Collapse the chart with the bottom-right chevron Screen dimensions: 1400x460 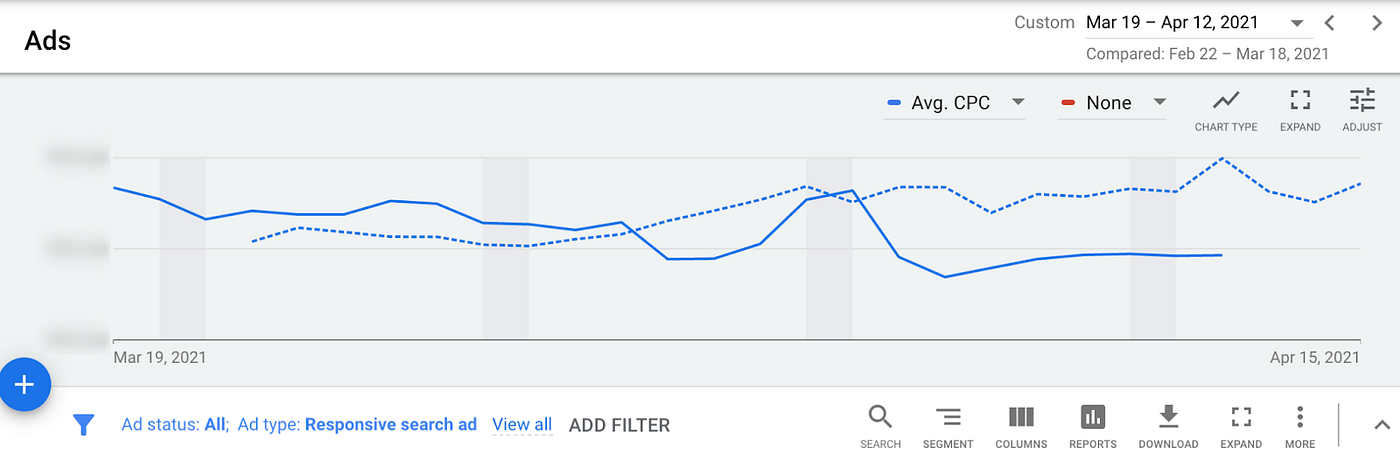(x=1381, y=425)
